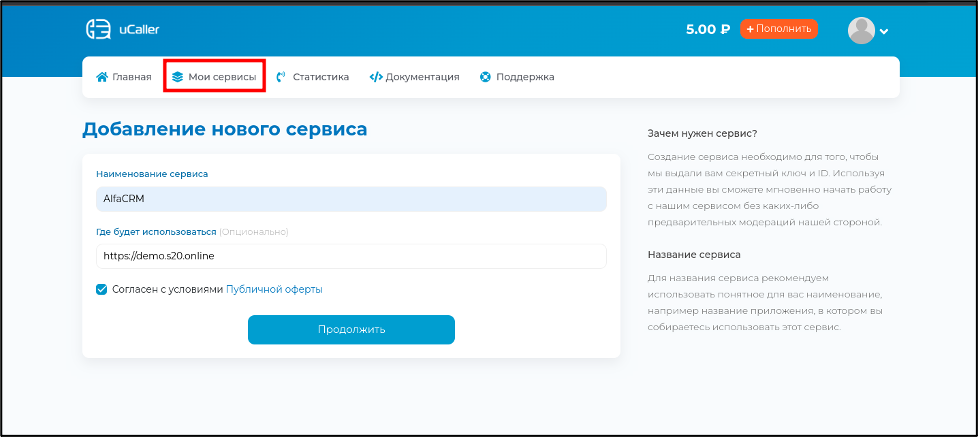Screen dimensions: 979x437
Task: Click the phone icon beside Статистика
Action: [x=281, y=77]
